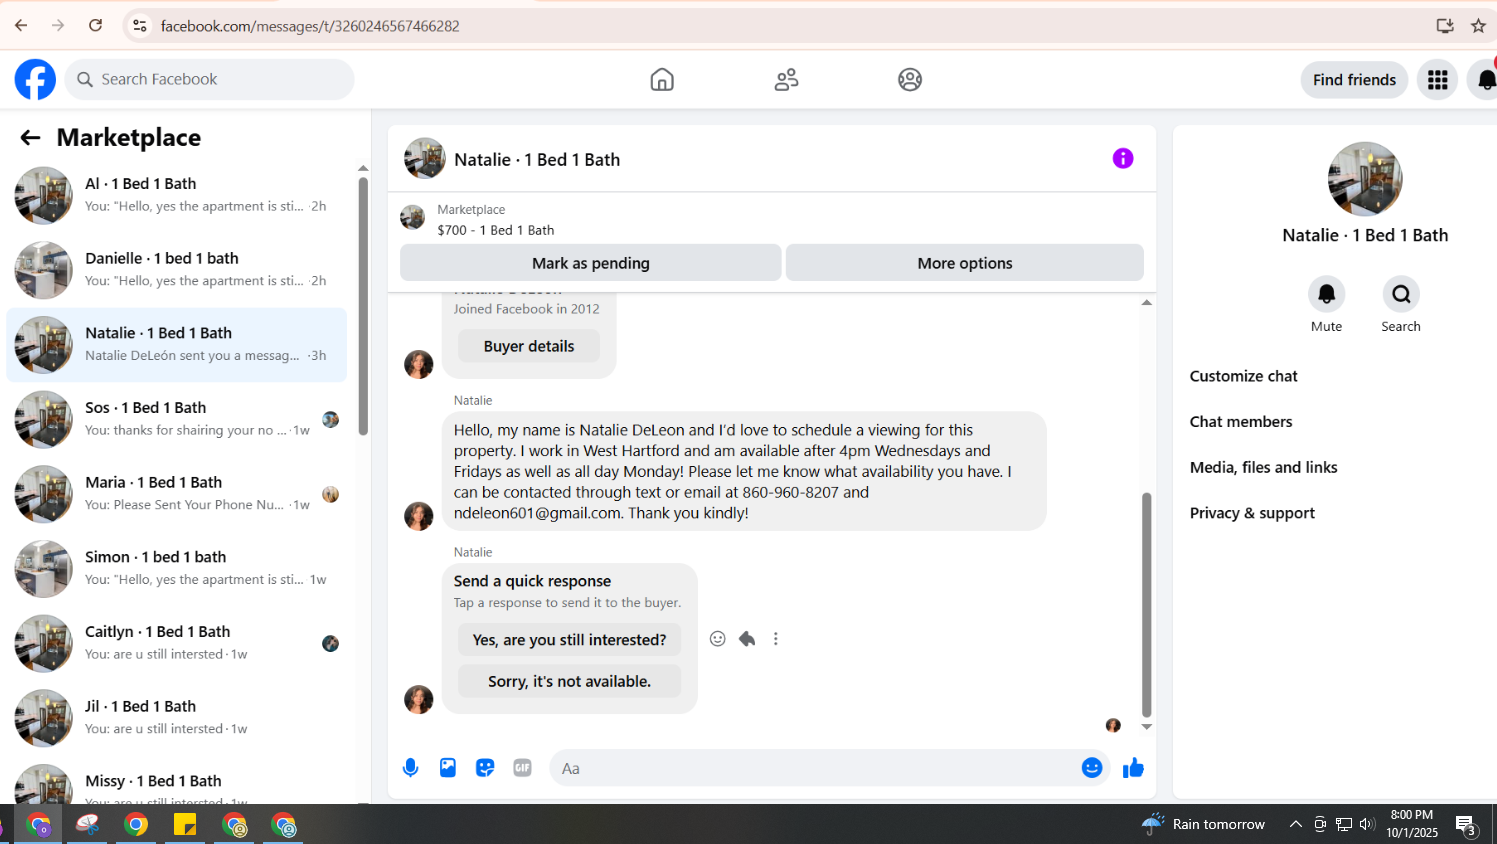Click the install app icon in the address bar
This screenshot has height=844, width=1497.
tap(1445, 26)
